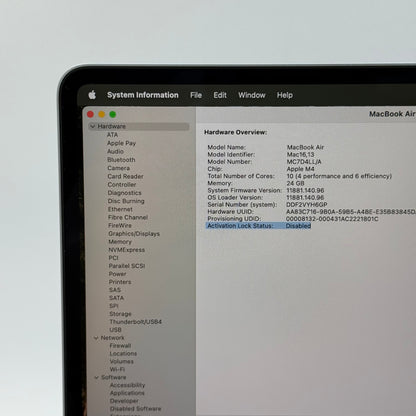Select Thunderbolt/USB4 in the sidebar
The width and height of the screenshot is (416, 416).
136,322
